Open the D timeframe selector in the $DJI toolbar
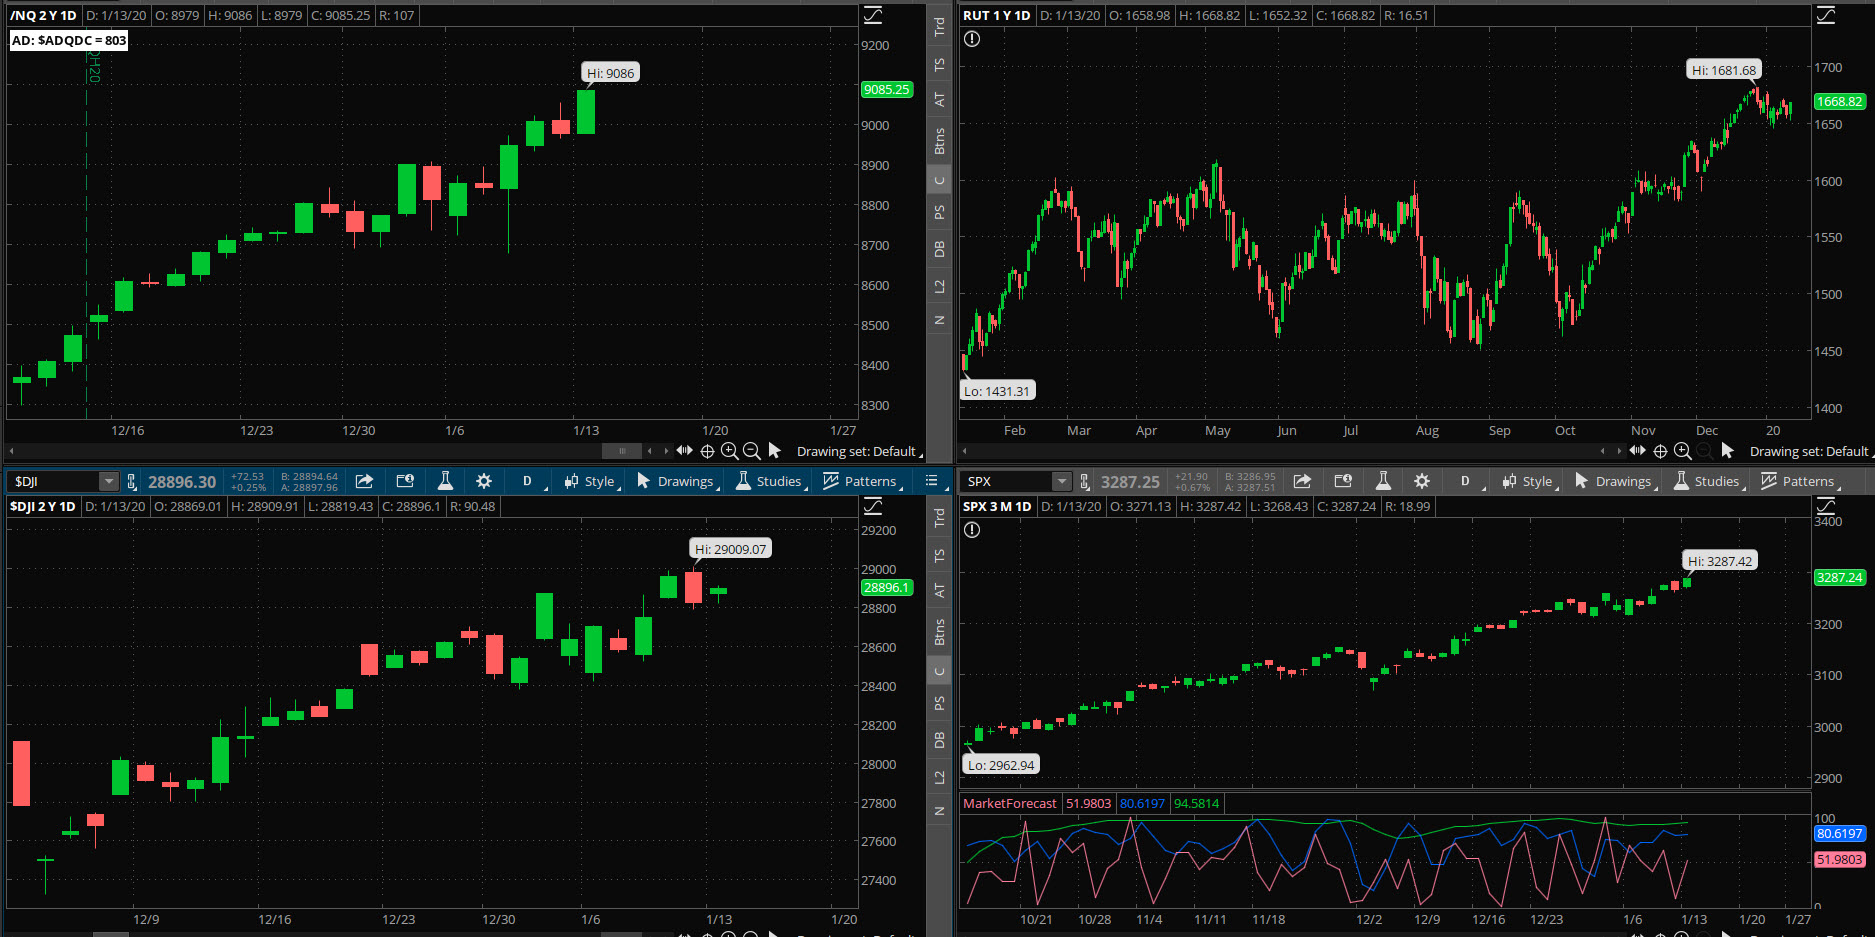The width and height of the screenshot is (1875, 937). [x=528, y=481]
